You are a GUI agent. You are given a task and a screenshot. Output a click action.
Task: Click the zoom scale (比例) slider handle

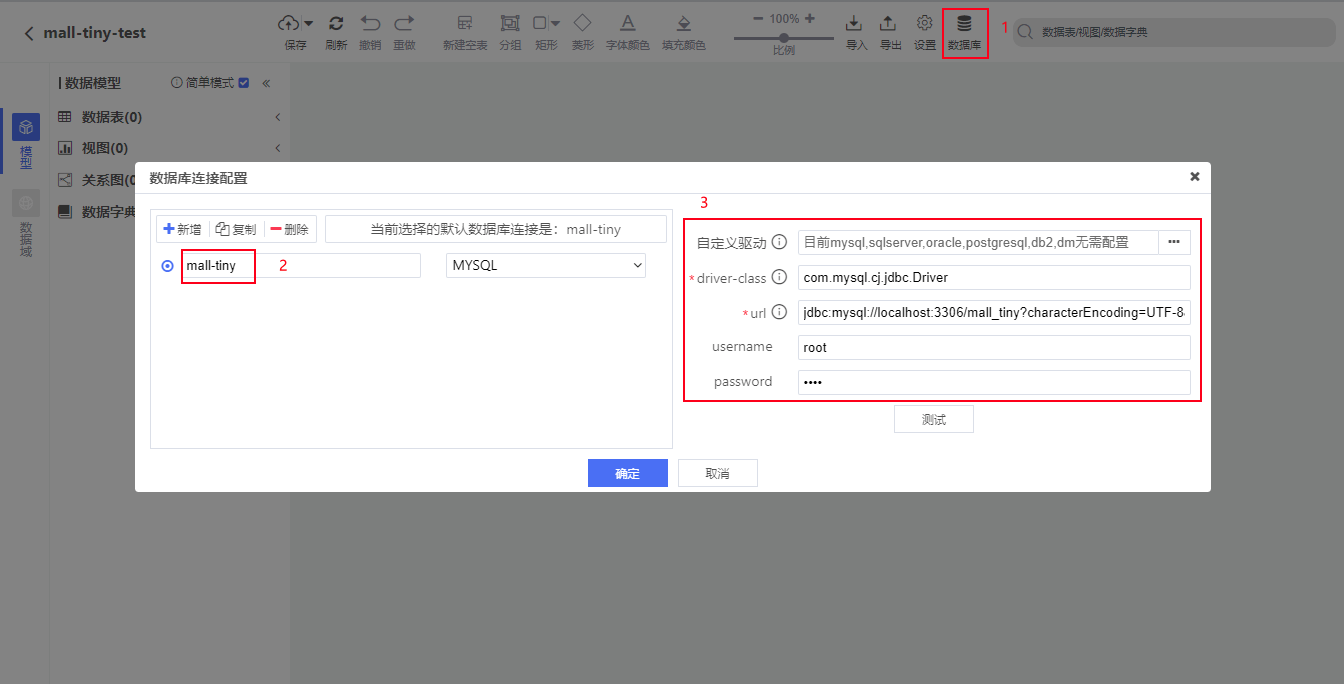(784, 38)
